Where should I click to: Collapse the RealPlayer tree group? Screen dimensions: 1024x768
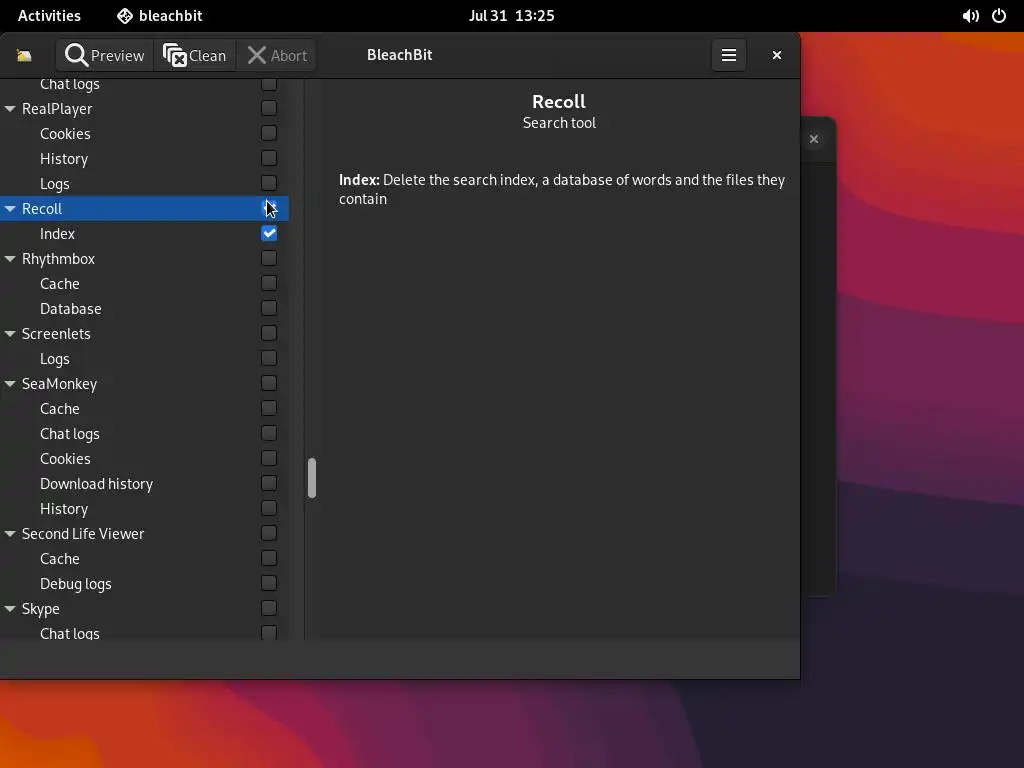coord(10,109)
